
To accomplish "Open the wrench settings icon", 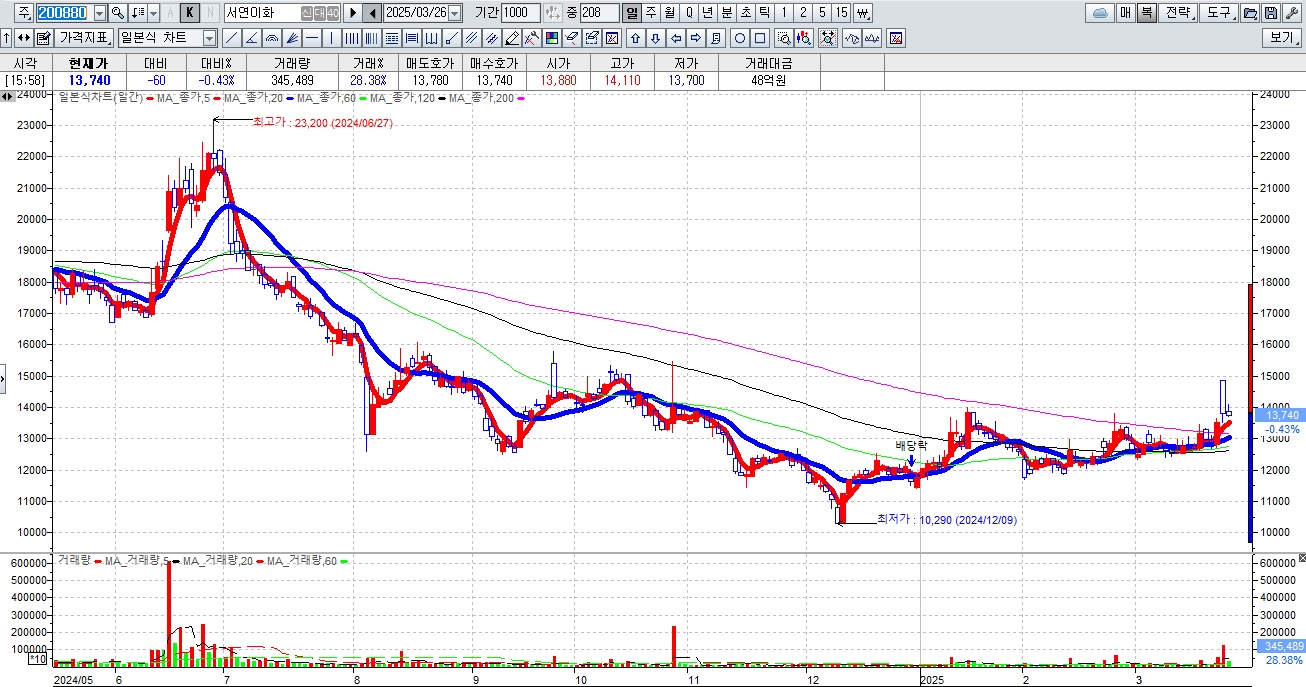I will tap(1291, 13).
